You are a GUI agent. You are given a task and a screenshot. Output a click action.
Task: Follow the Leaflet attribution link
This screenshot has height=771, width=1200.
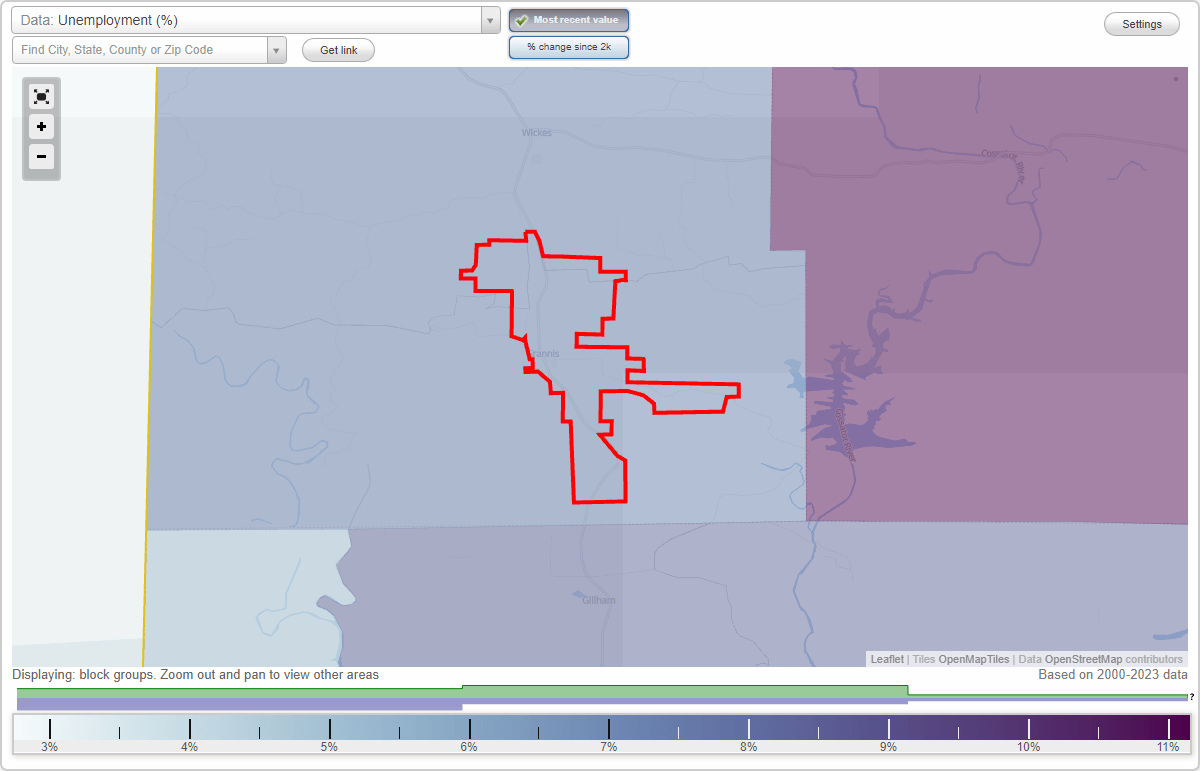coord(886,659)
